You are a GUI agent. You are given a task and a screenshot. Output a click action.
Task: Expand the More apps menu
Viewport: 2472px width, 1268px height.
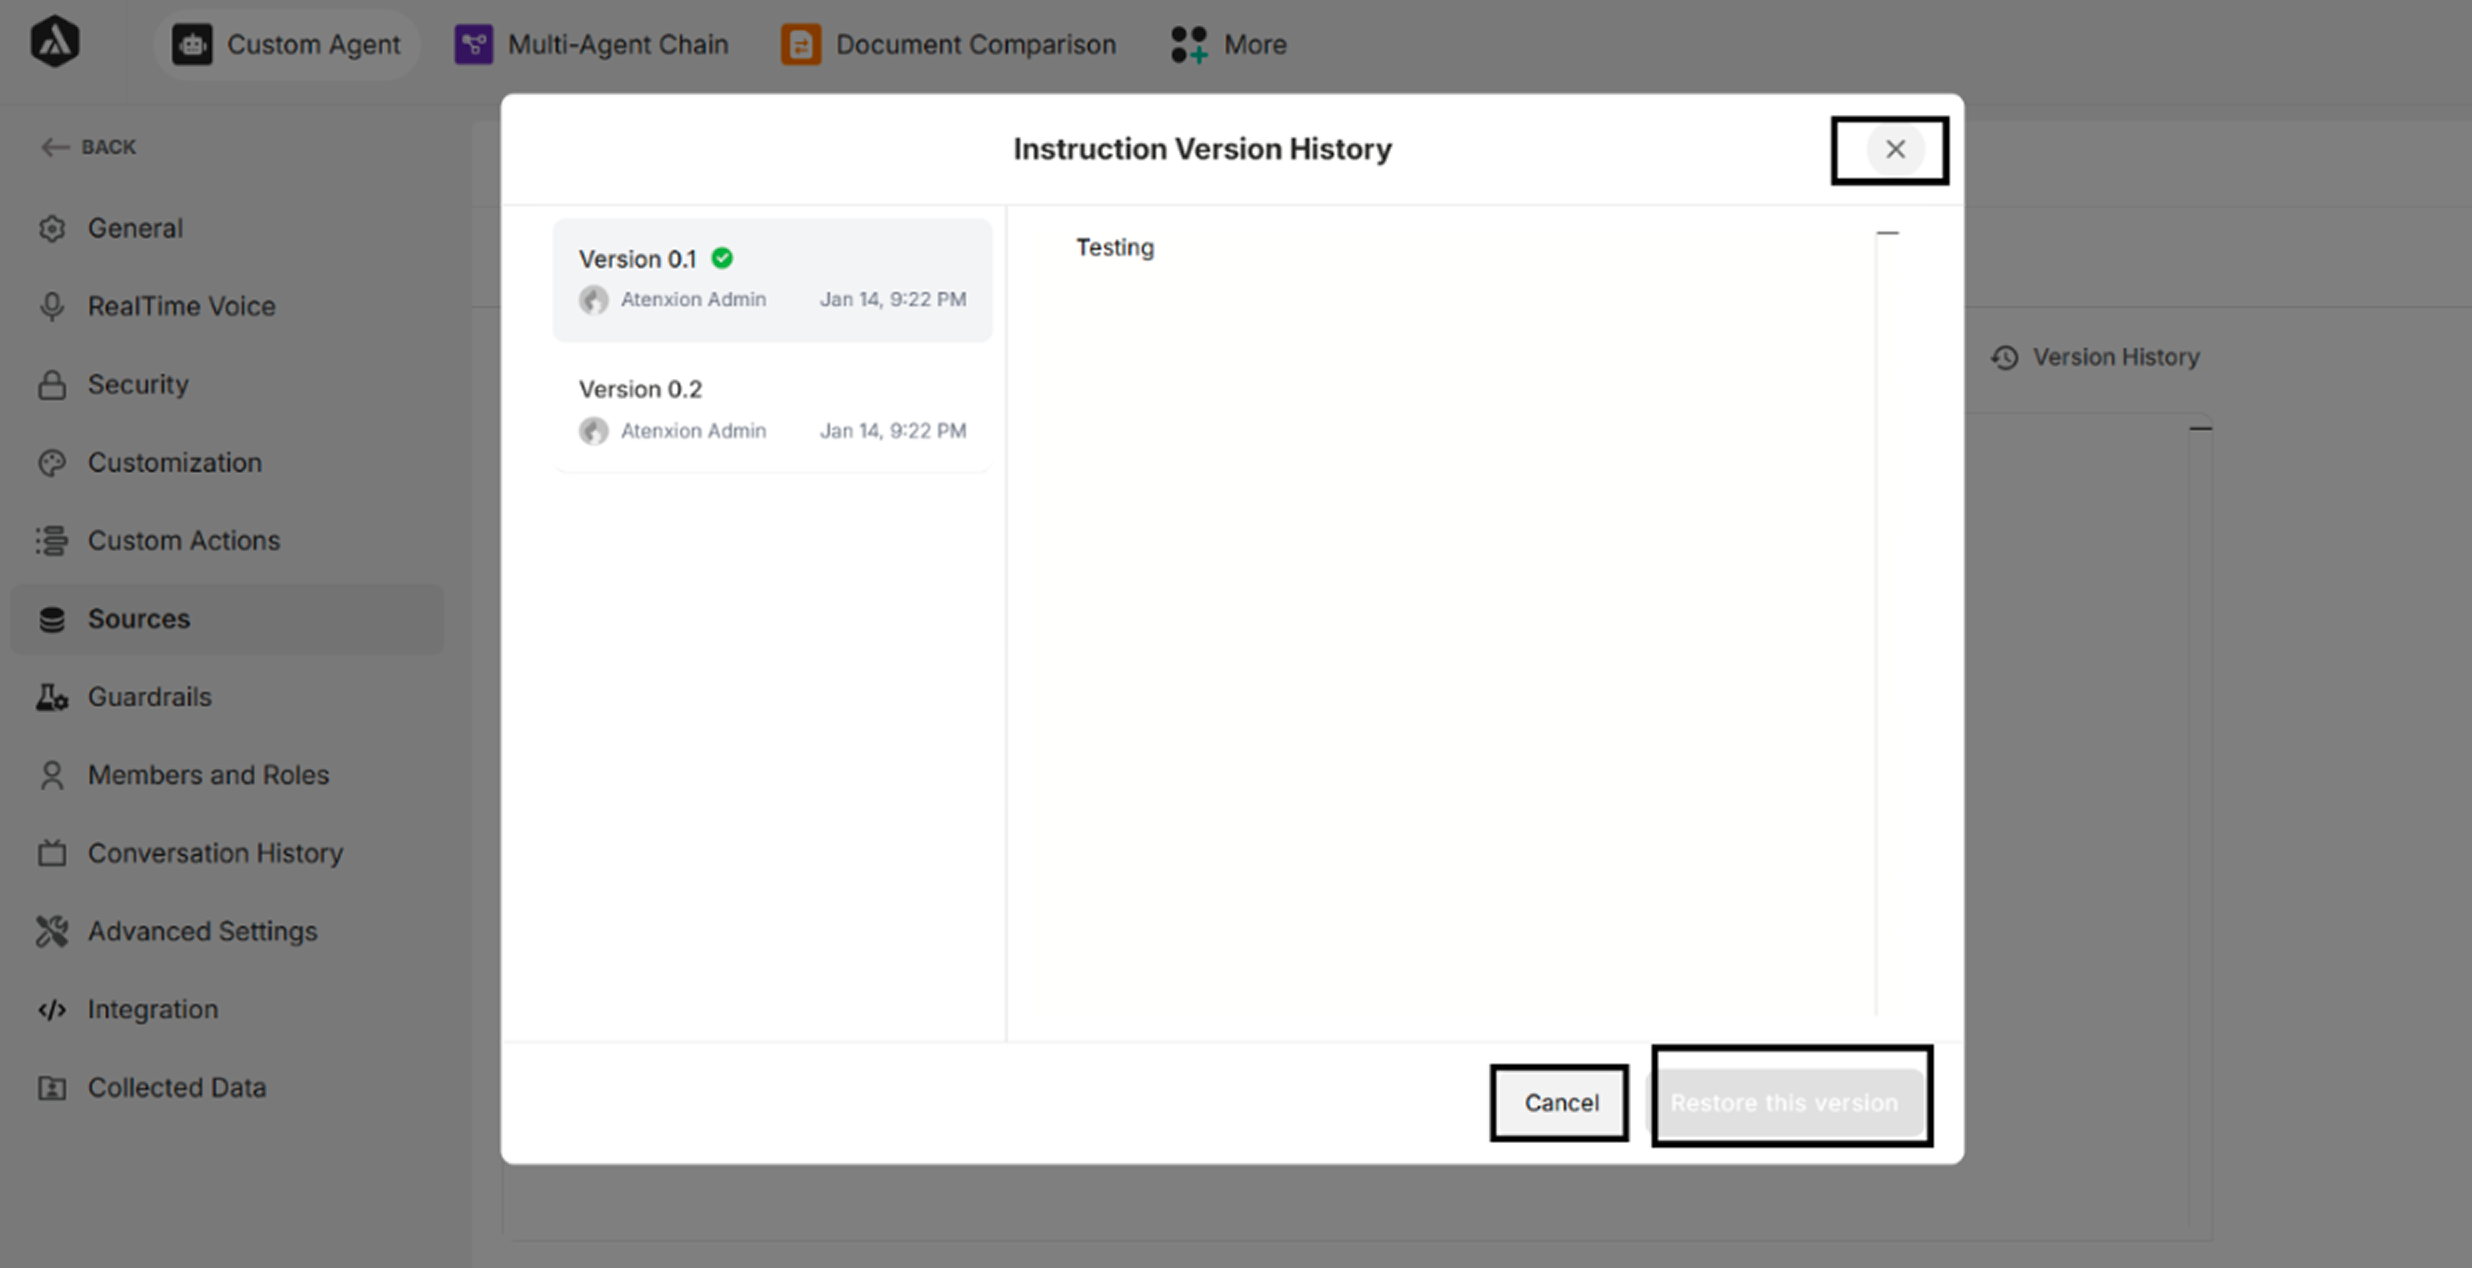click(1229, 44)
